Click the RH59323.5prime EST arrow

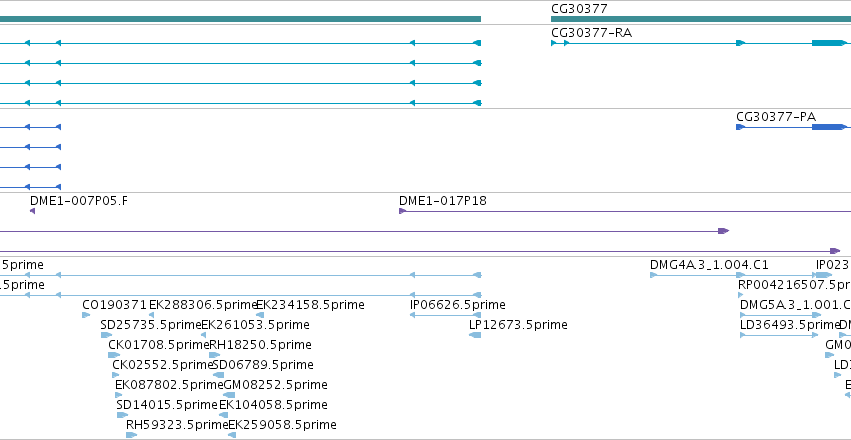pos(131,435)
